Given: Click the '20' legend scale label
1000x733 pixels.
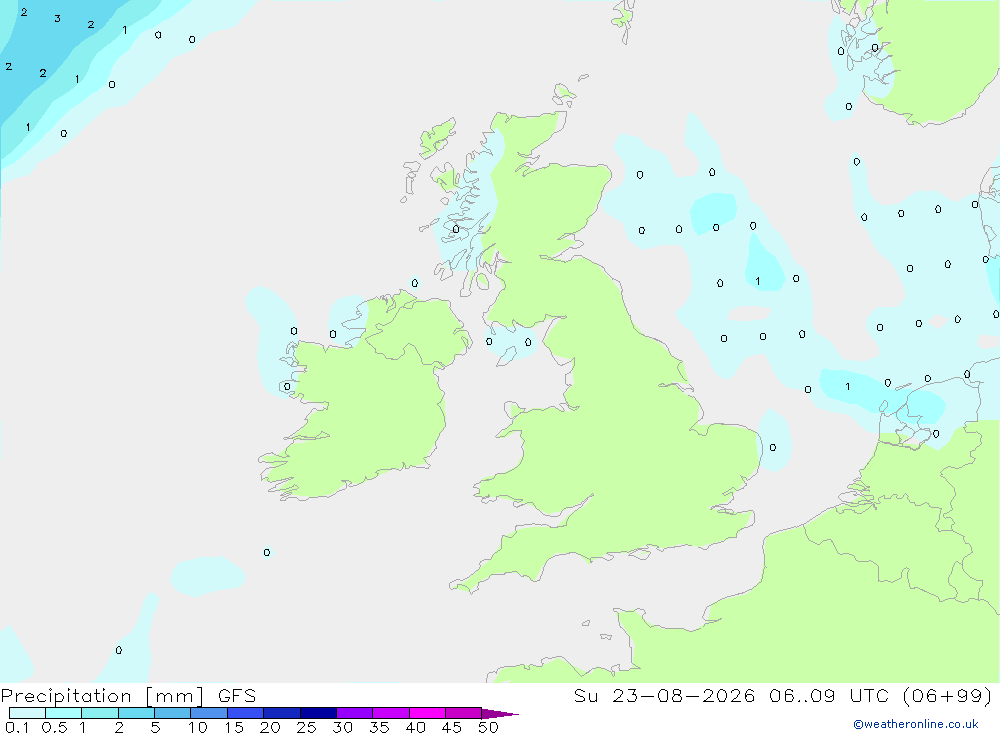Looking at the screenshot, I should click(x=270, y=727).
